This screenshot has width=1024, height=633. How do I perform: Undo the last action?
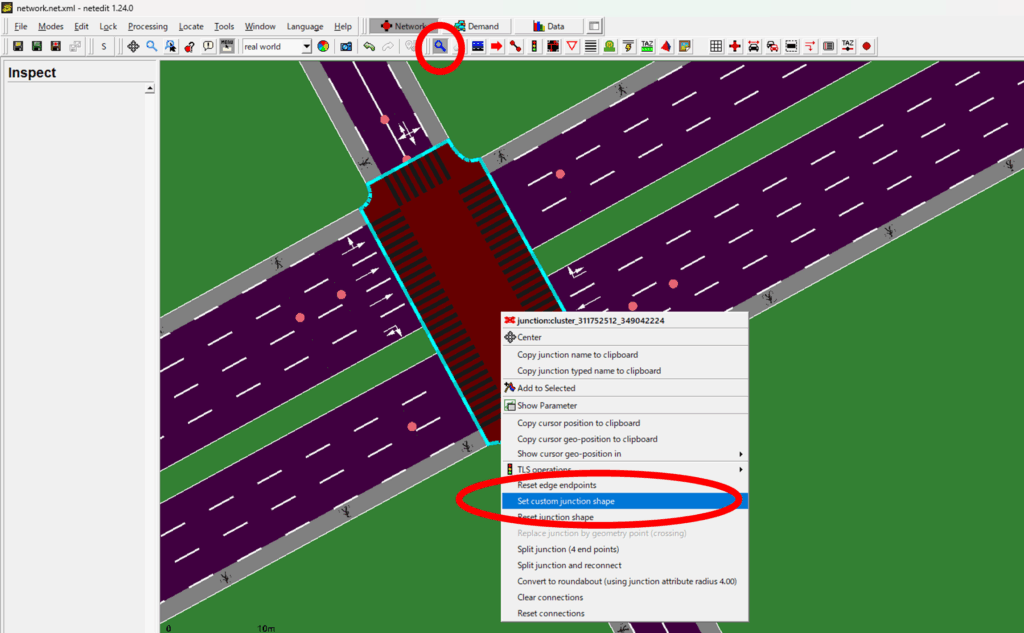coord(370,46)
